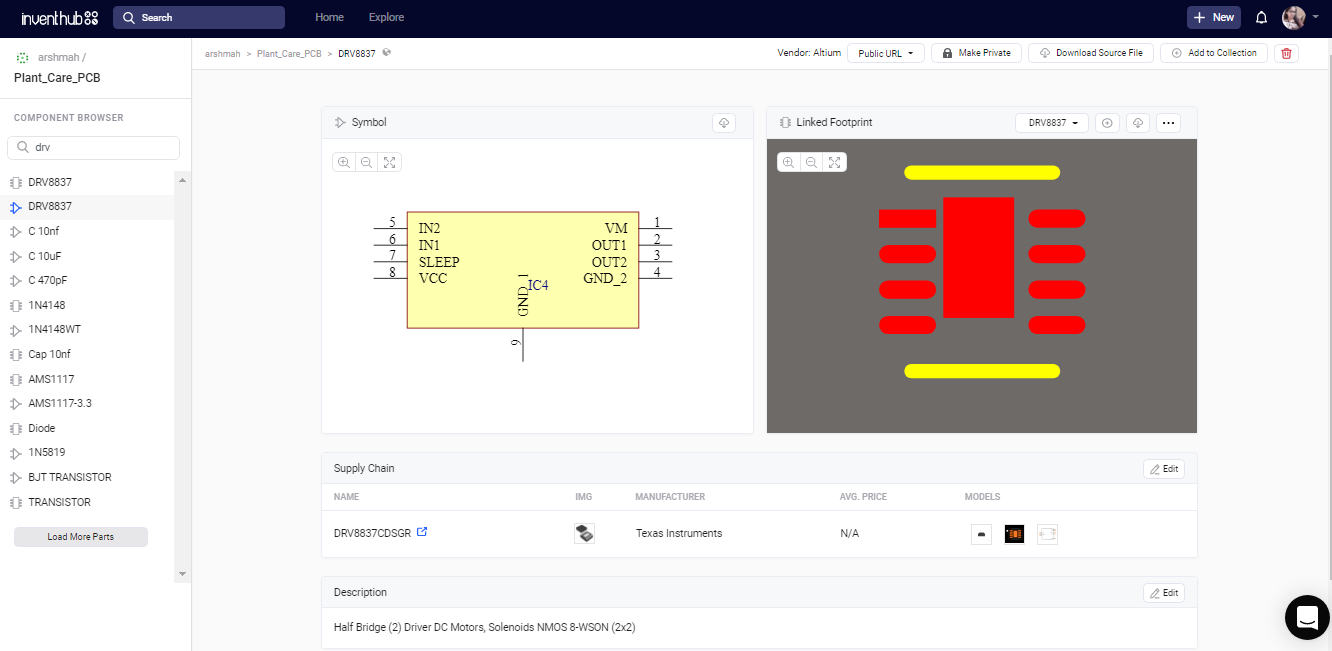Open the chat support widget
Image resolution: width=1332 pixels, height=651 pixels.
click(1307, 617)
